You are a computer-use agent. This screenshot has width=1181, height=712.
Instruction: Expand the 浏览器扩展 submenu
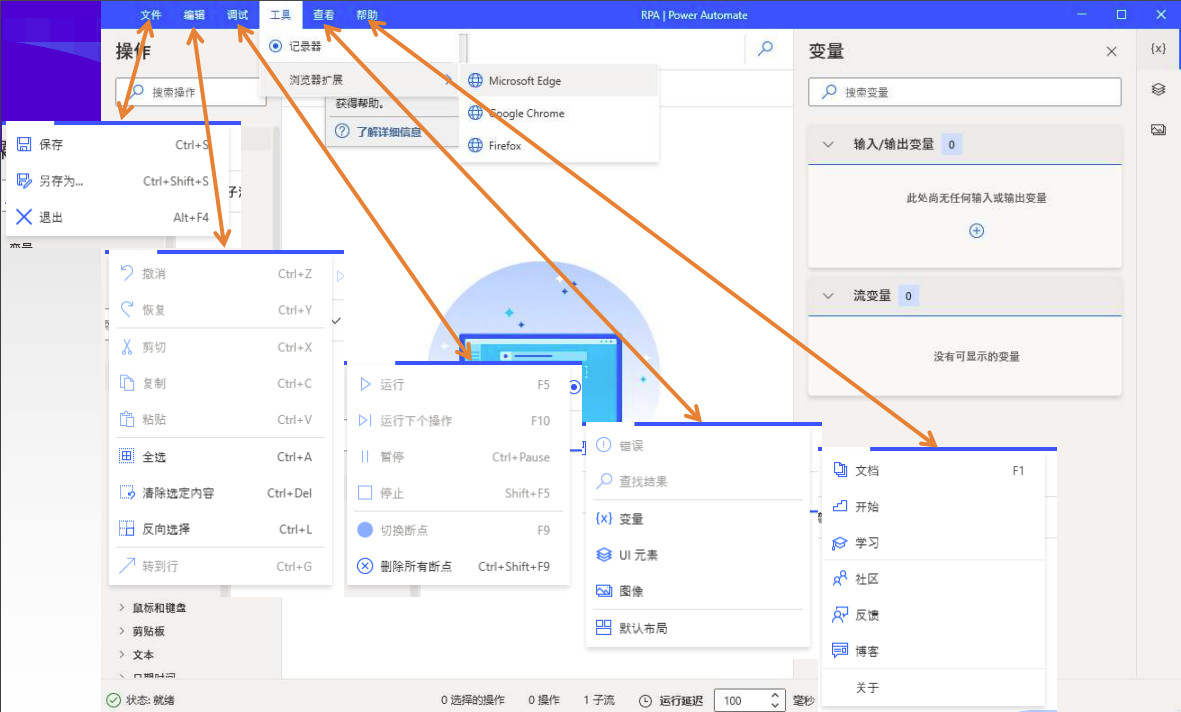pyautogui.click(x=359, y=79)
